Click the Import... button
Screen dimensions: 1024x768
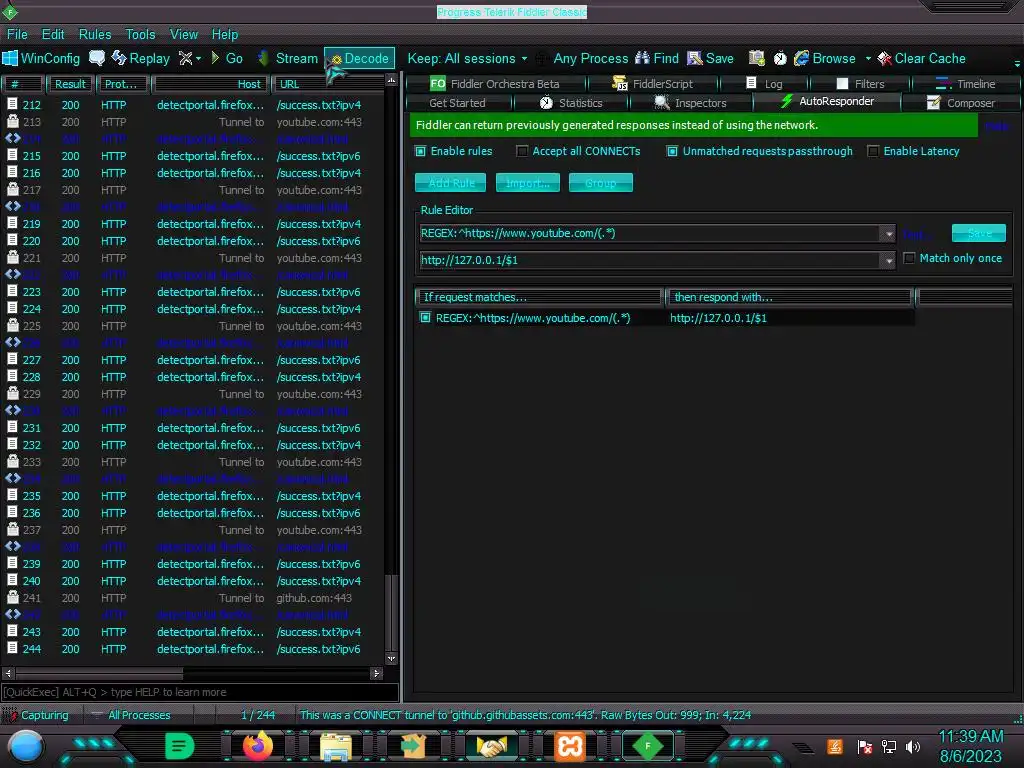pyautogui.click(x=528, y=183)
